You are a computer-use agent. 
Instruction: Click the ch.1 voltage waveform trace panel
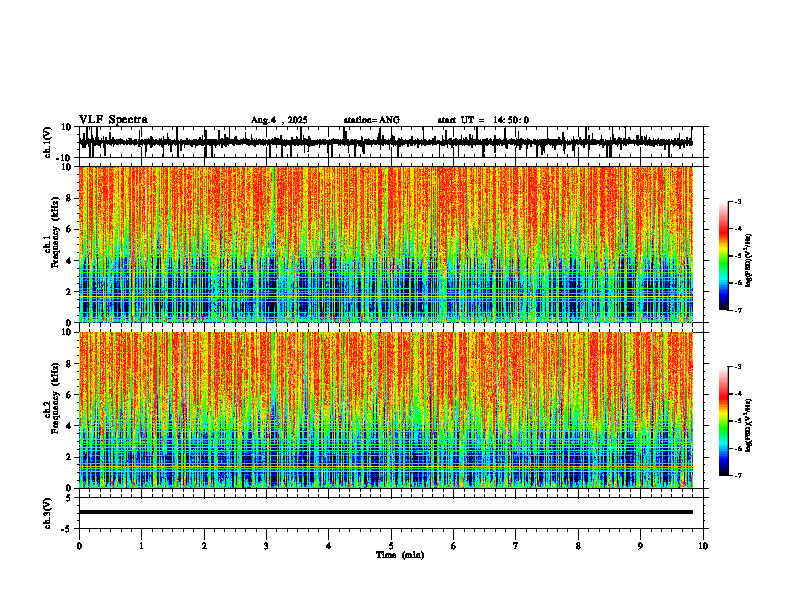393,142
